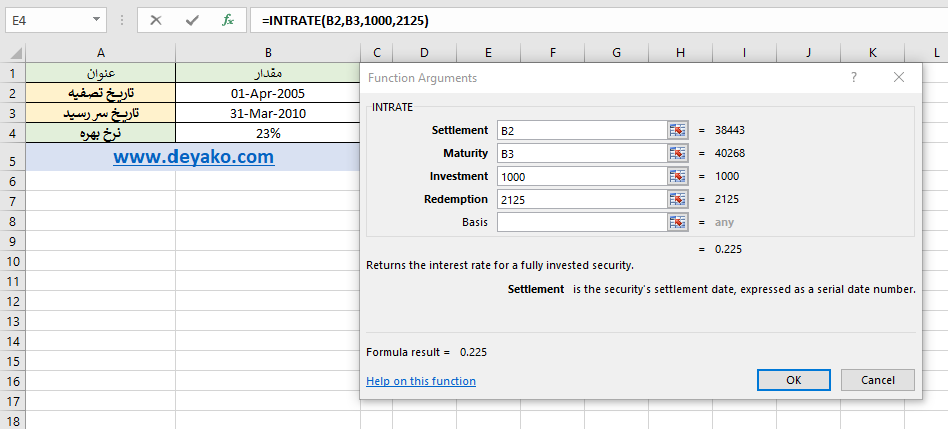Expand the Name Box dropdown arrow
Image resolution: width=948 pixels, height=429 pixels.
coord(96,20)
